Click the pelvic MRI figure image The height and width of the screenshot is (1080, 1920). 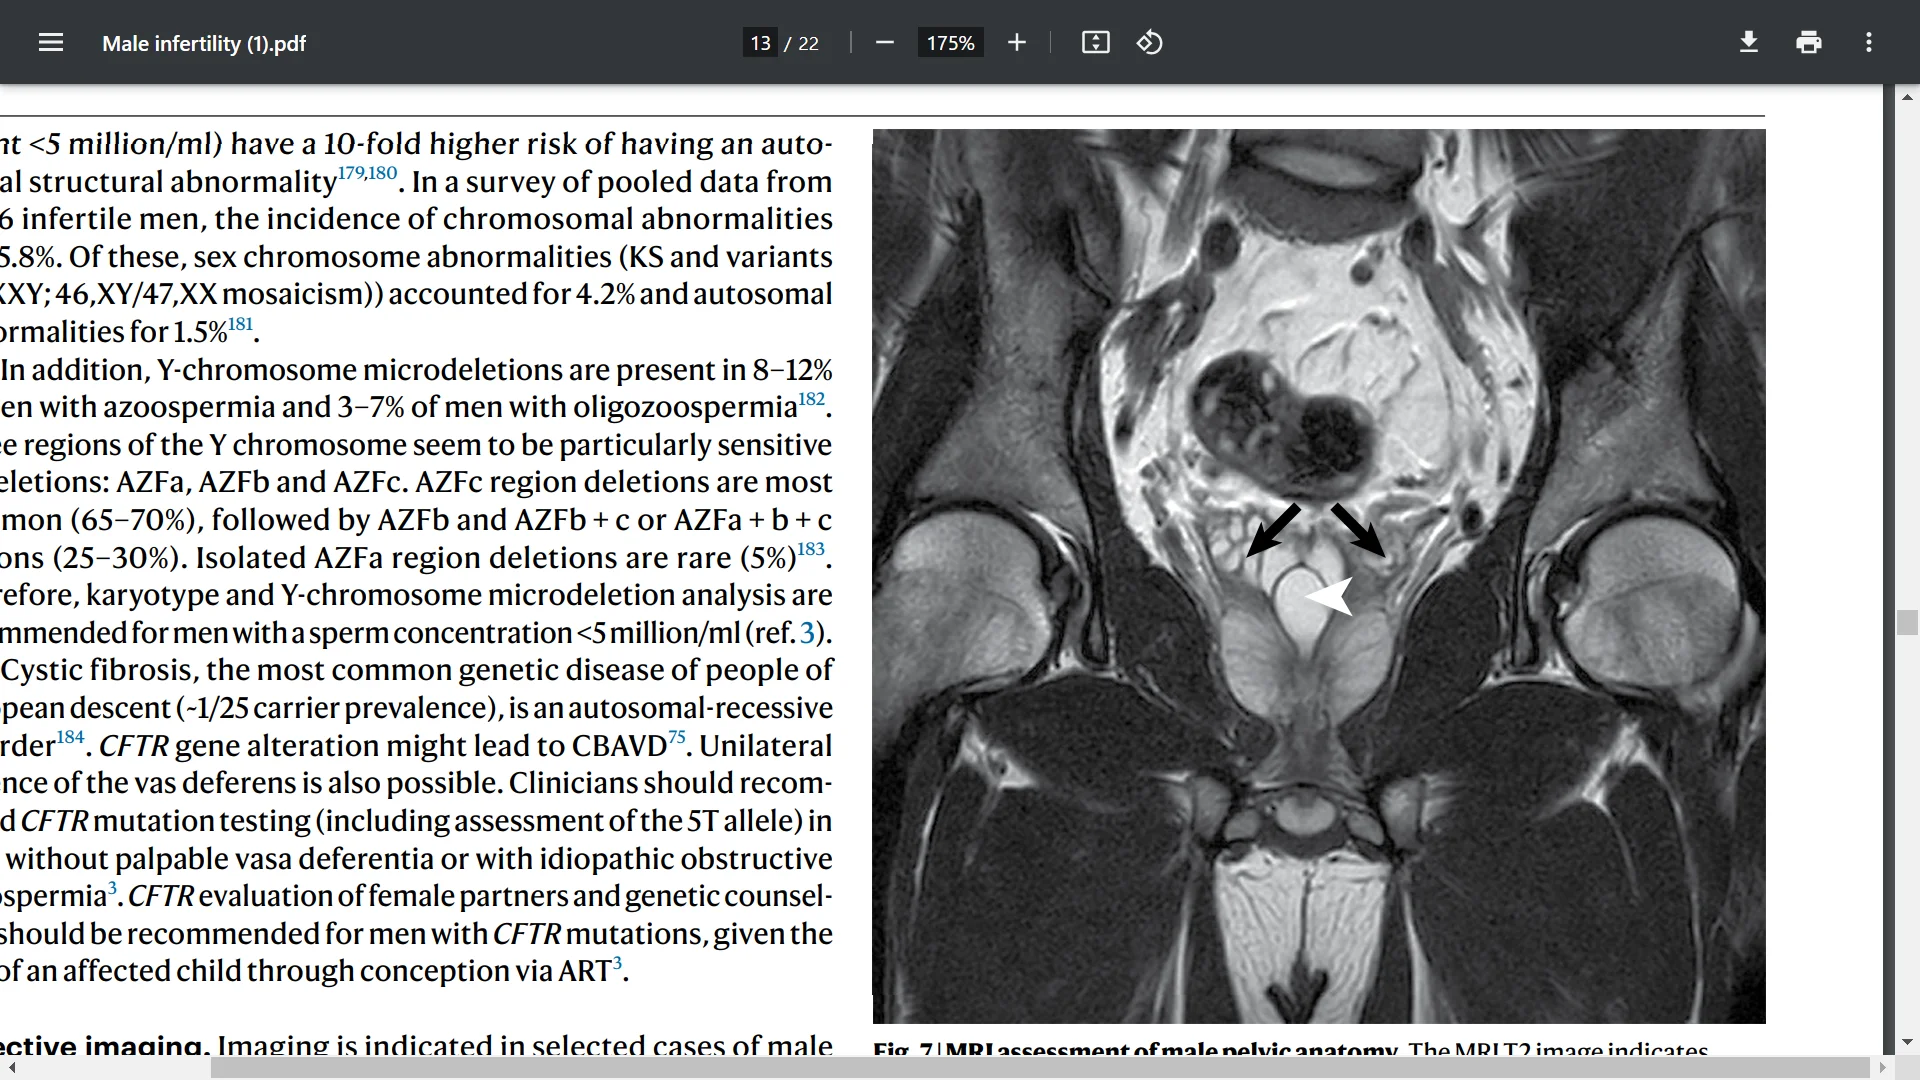click(x=1319, y=576)
